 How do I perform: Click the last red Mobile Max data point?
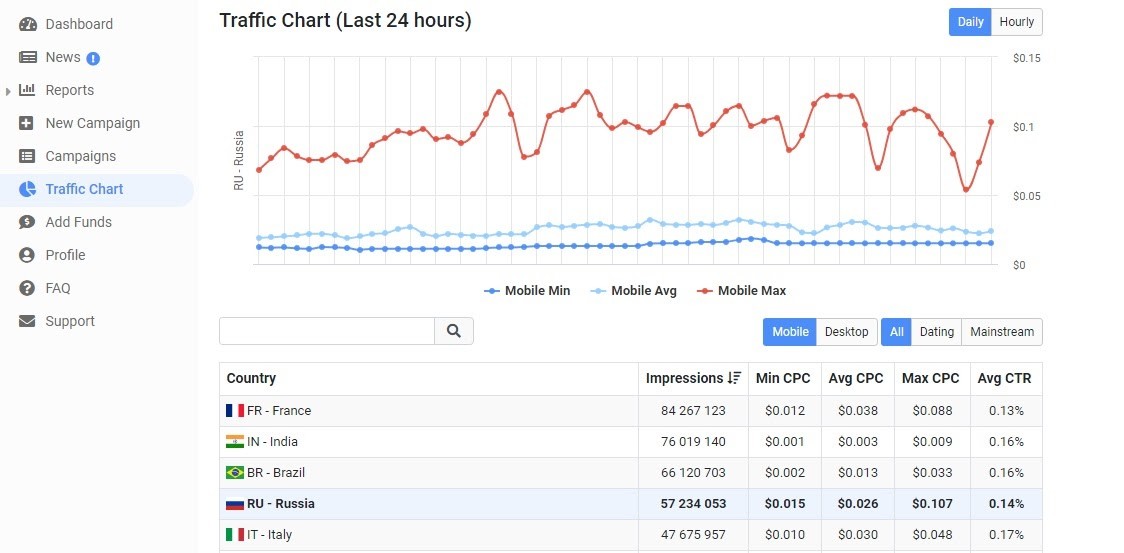point(991,122)
